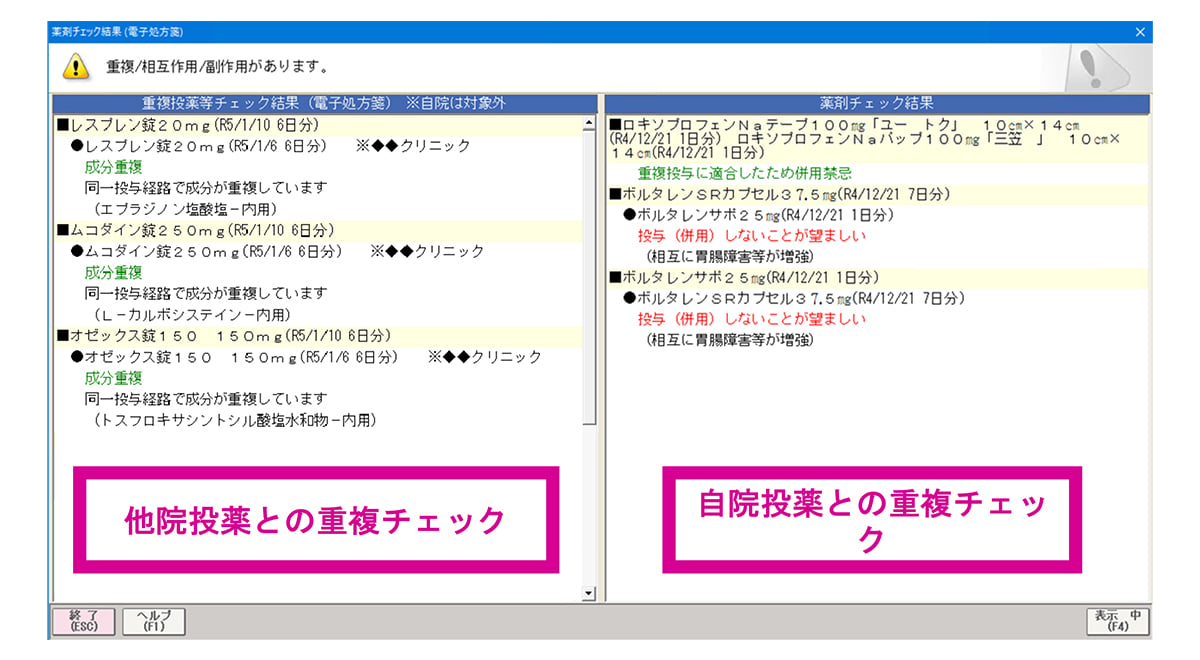Click the 重複投薬等チェック結果 left panel header
1200x660 pixels.
click(323, 103)
